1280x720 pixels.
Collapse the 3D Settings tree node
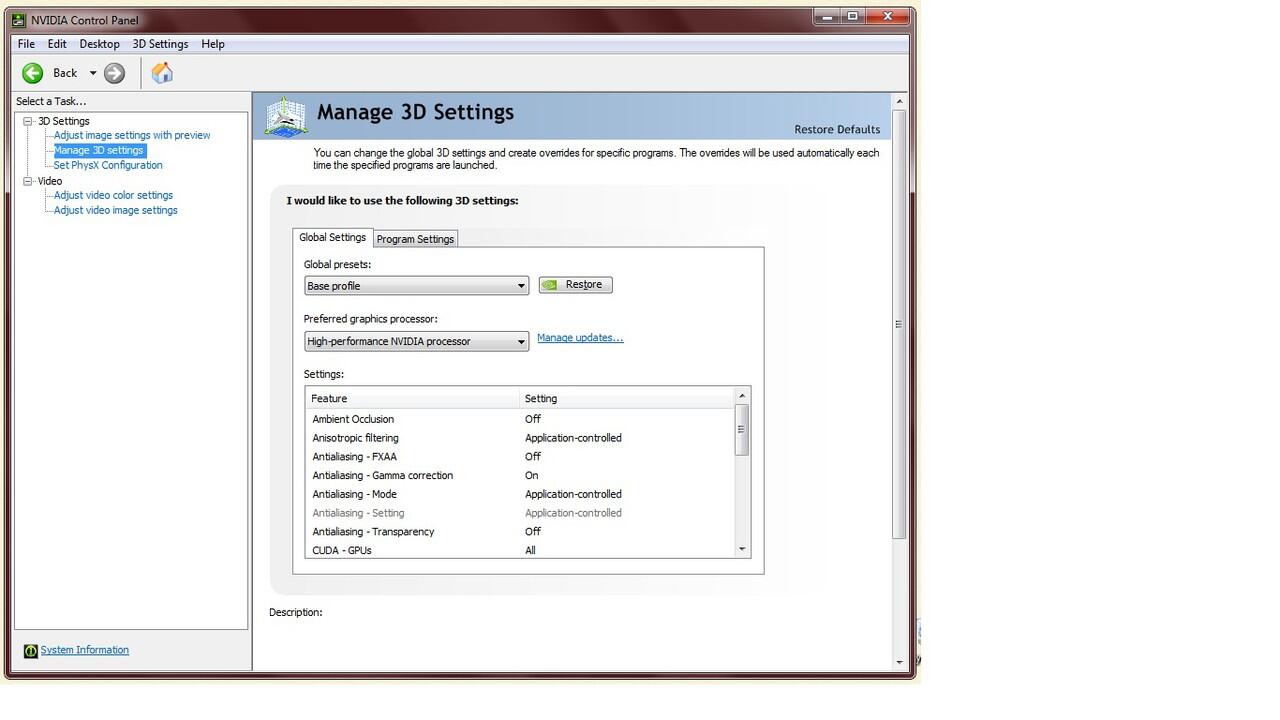(x=28, y=121)
